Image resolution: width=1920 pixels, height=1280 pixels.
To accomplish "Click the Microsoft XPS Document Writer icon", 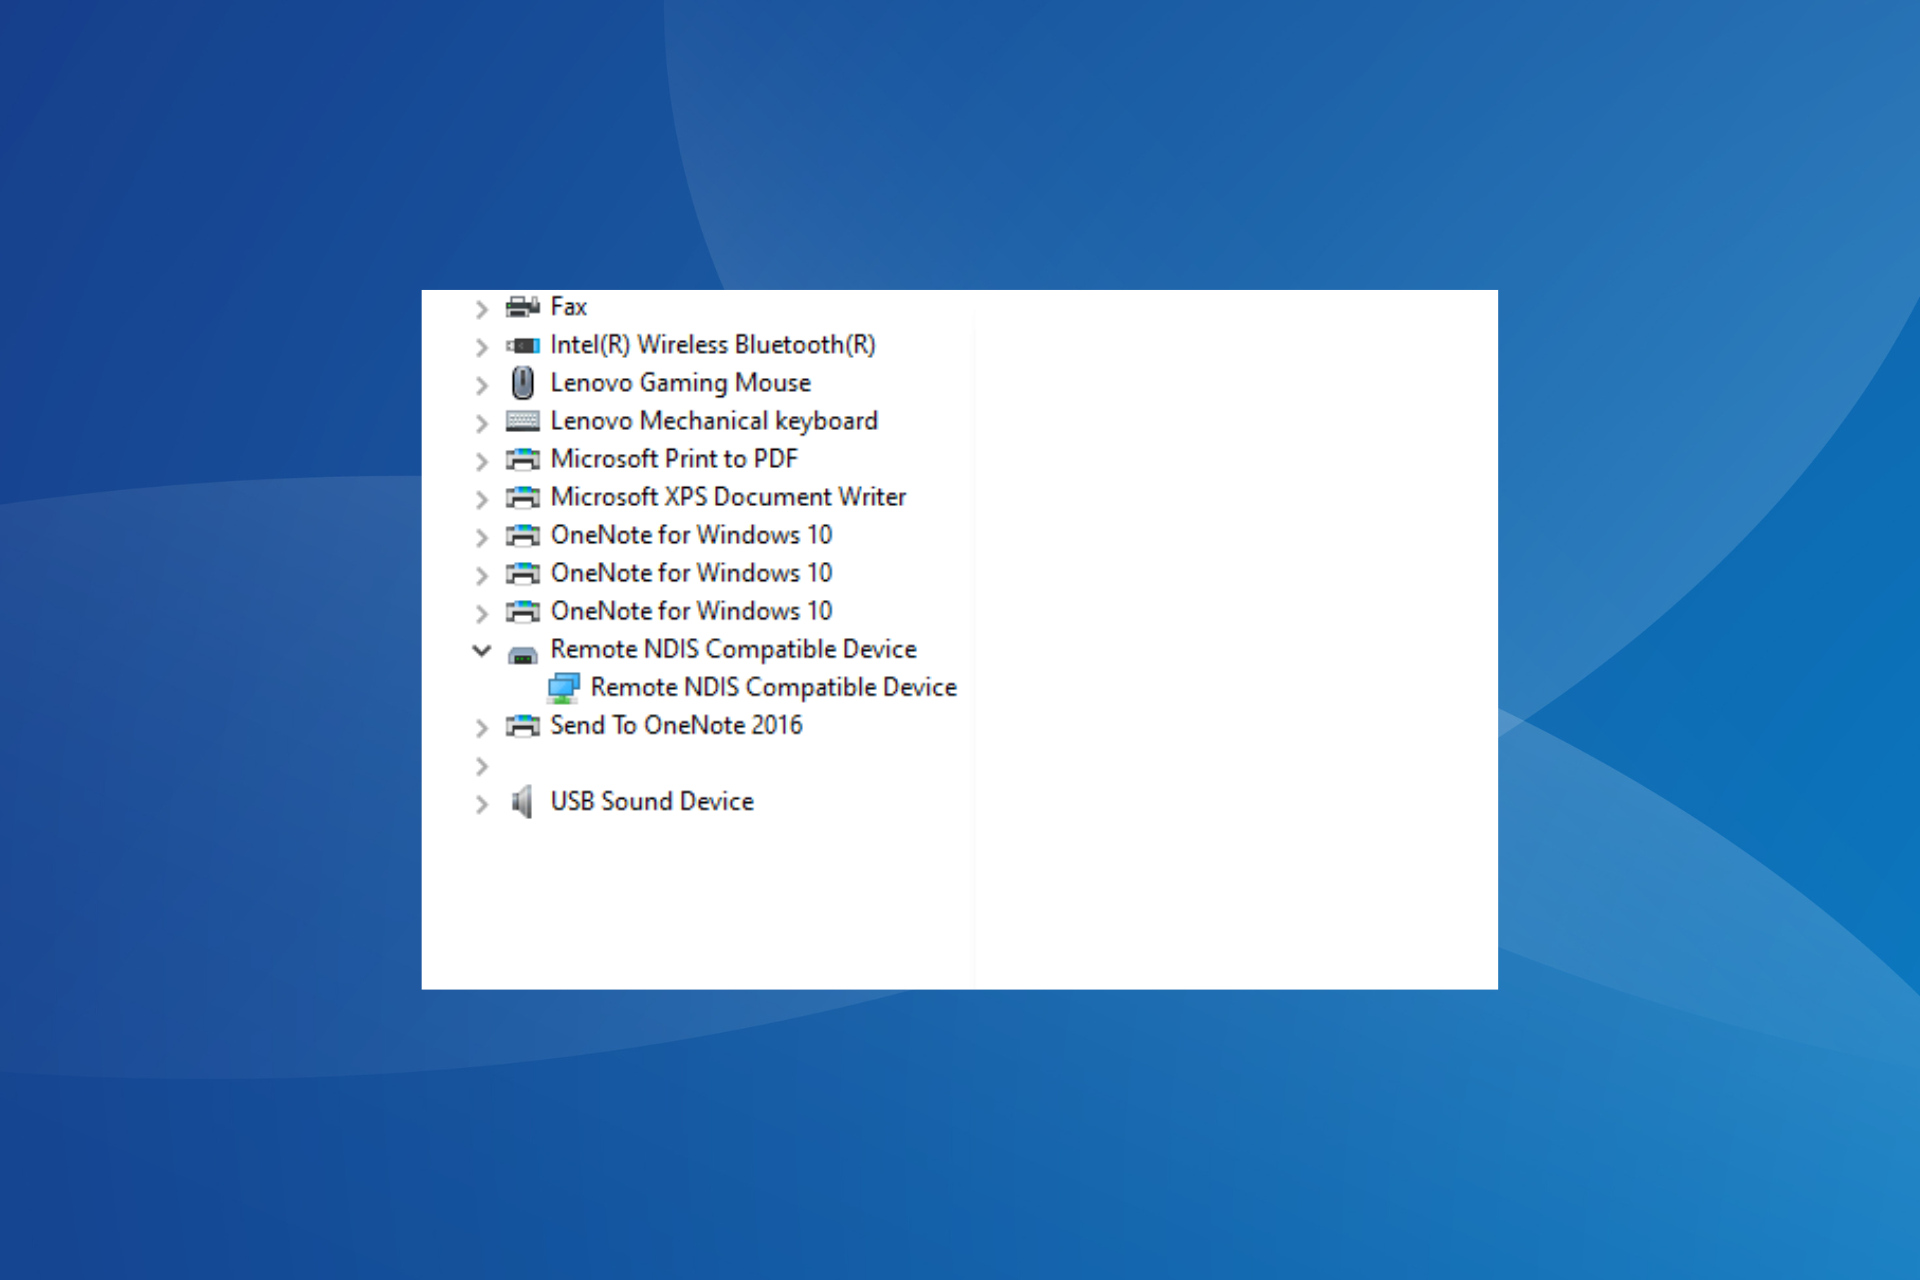I will [522, 498].
